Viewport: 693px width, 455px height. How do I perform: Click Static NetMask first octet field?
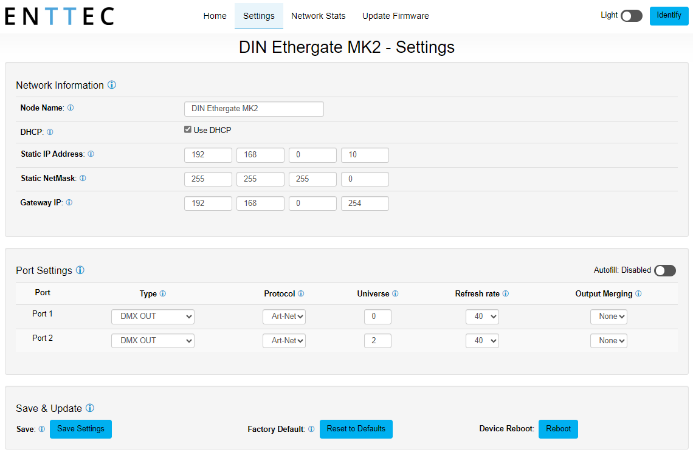tap(208, 179)
